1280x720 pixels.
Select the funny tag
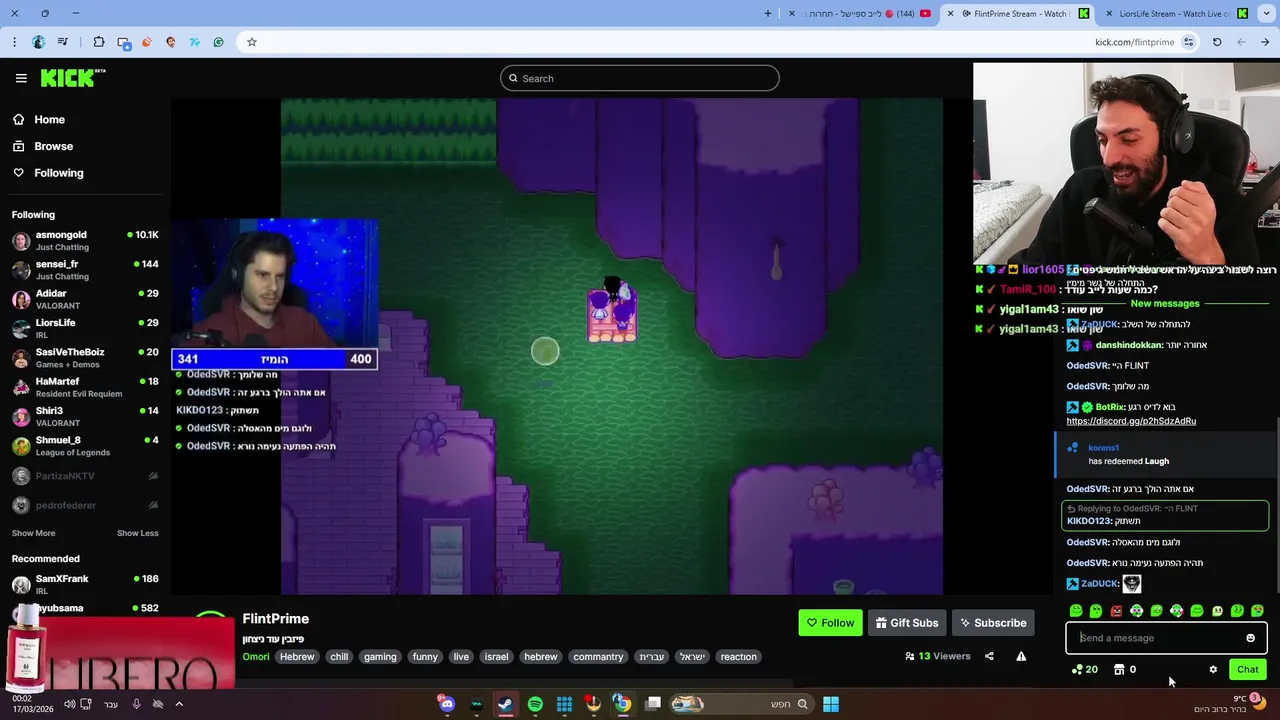[425, 657]
